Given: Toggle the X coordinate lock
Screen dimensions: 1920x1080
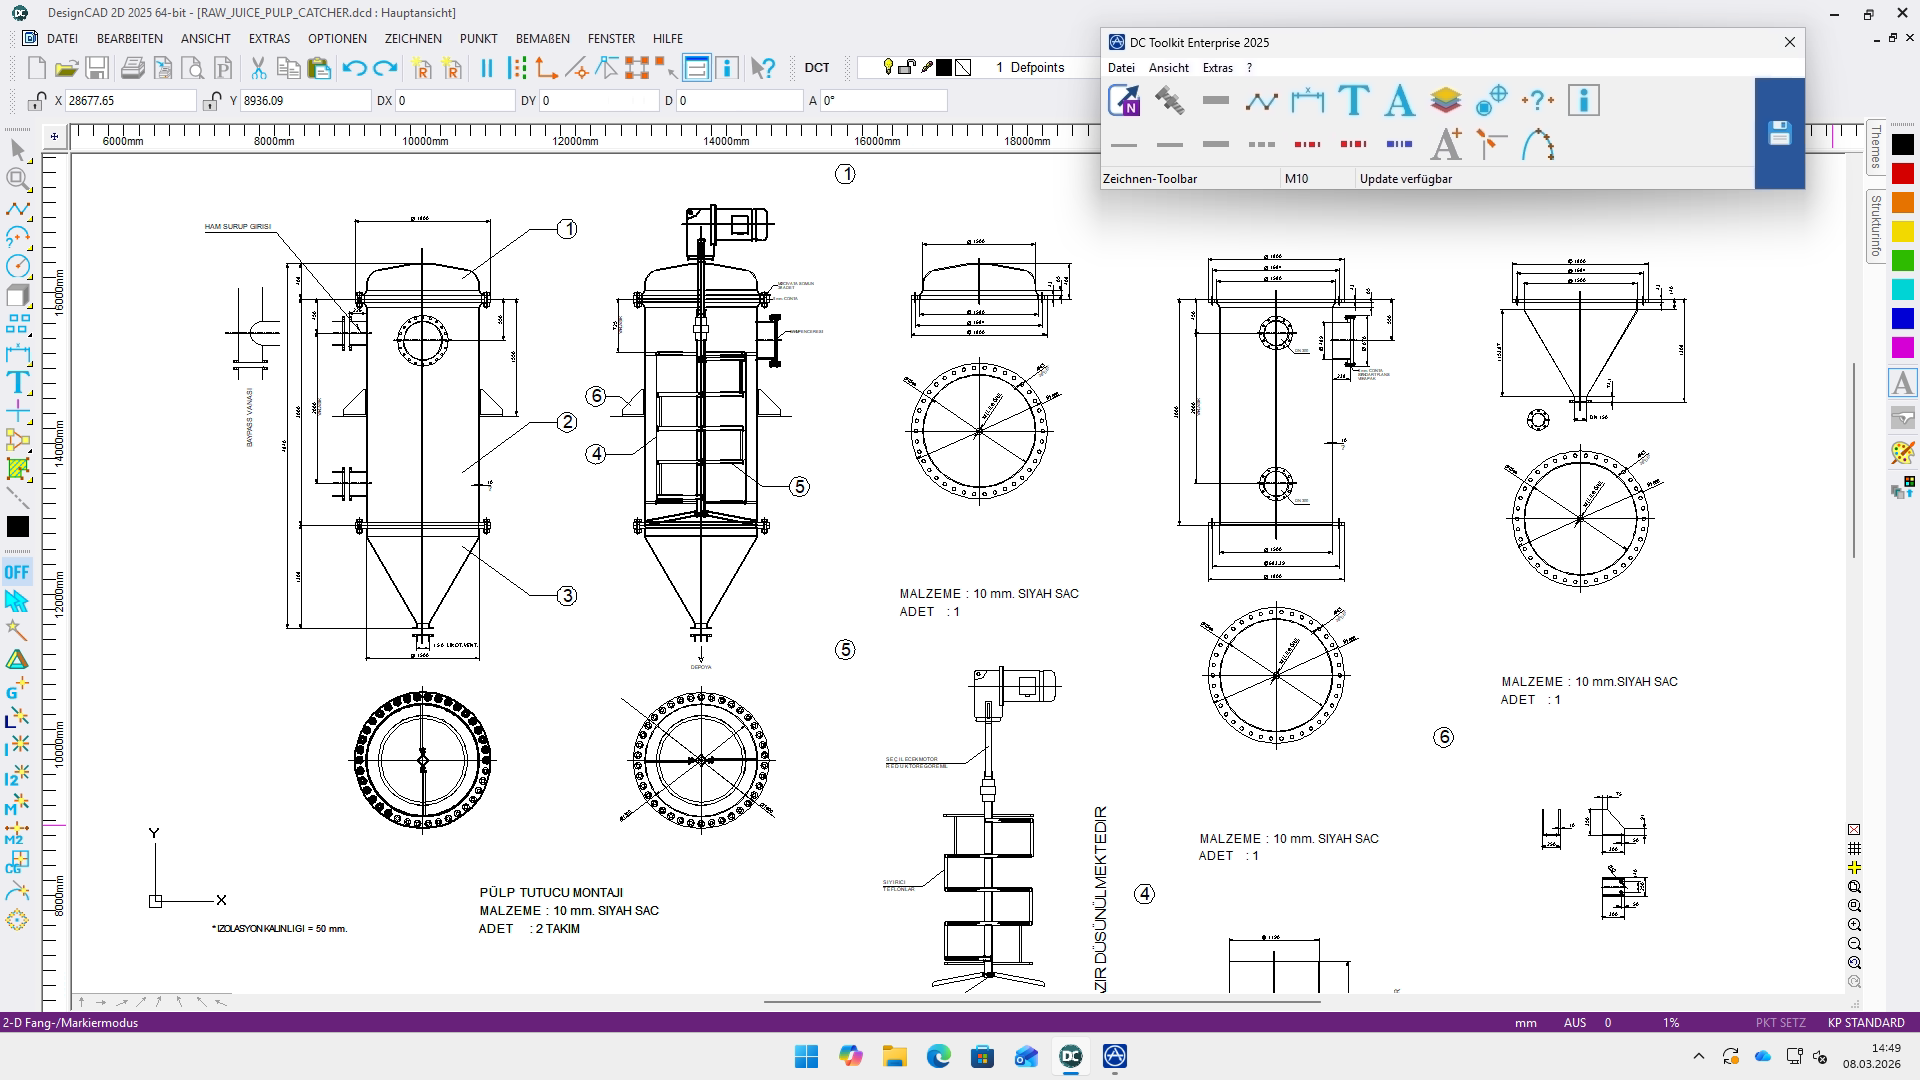Looking at the screenshot, I should click(x=37, y=101).
